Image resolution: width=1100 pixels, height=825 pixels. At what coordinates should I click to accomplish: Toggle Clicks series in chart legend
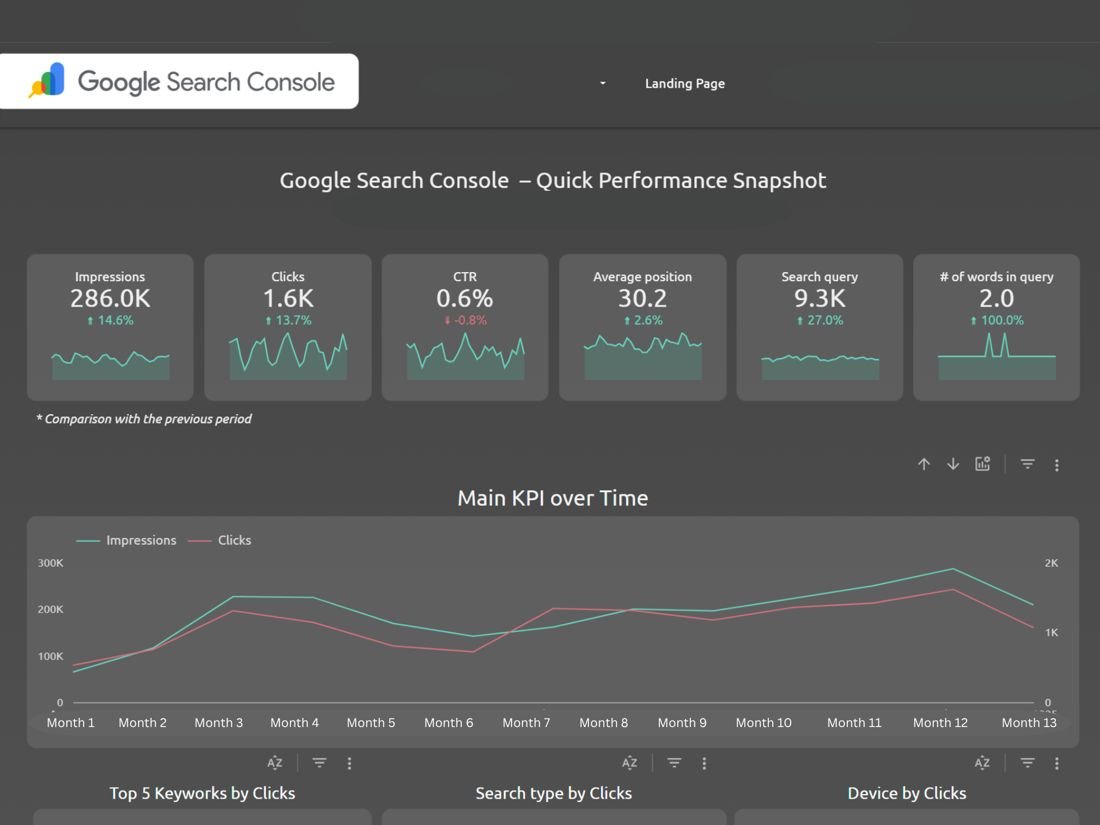(220, 540)
